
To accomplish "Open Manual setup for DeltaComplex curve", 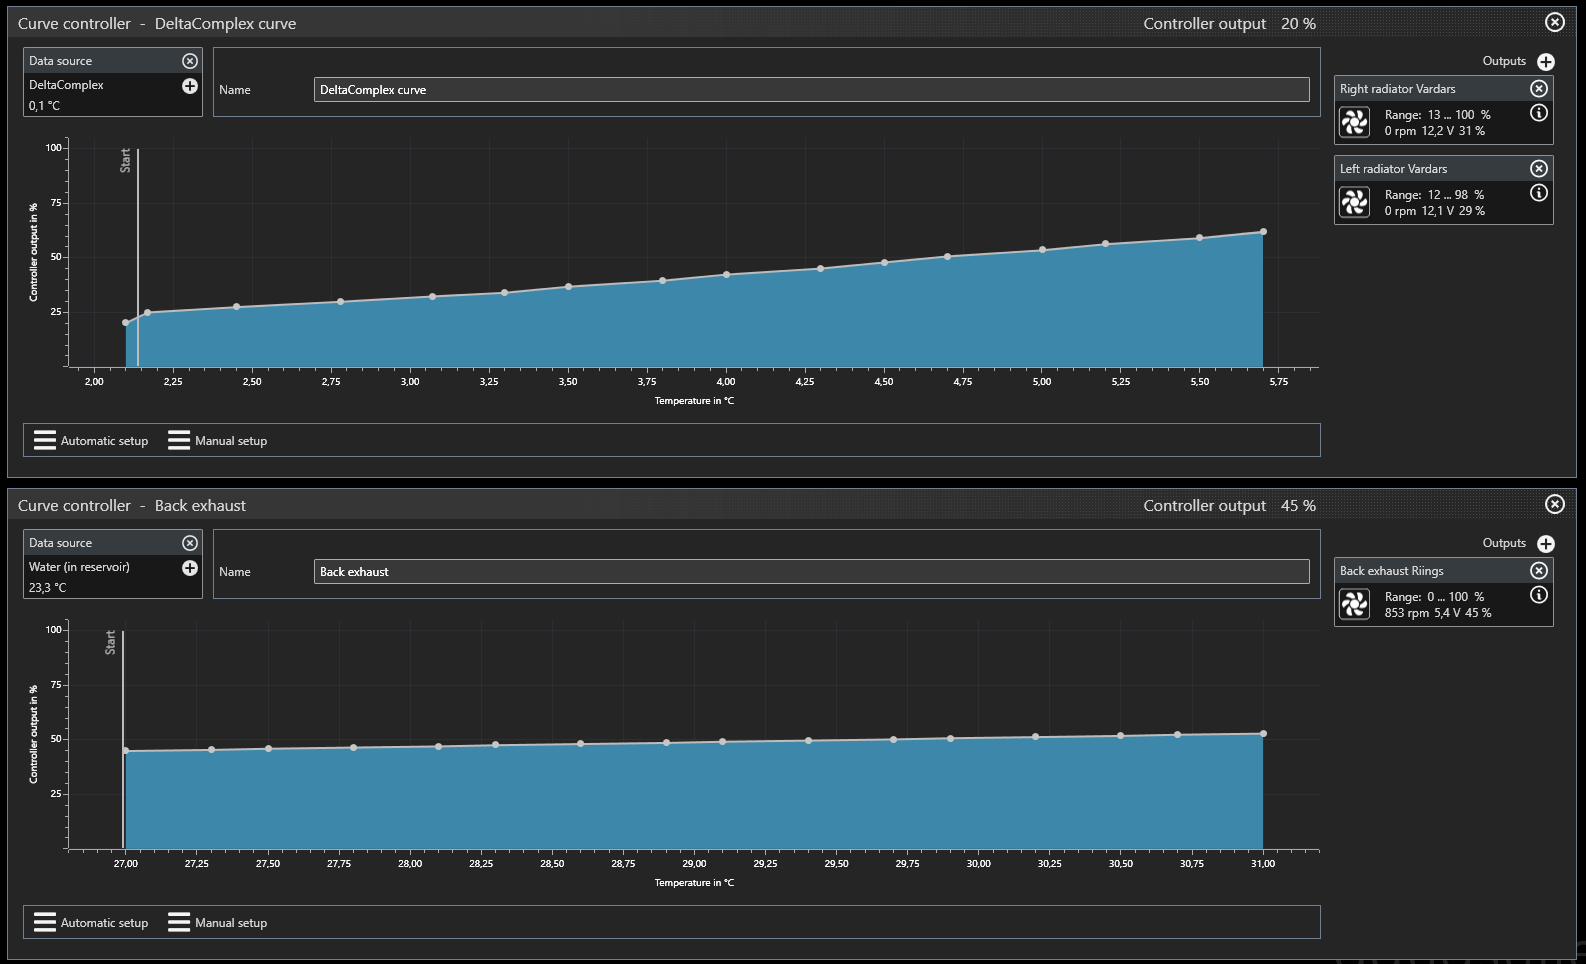I will click(218, 441).
